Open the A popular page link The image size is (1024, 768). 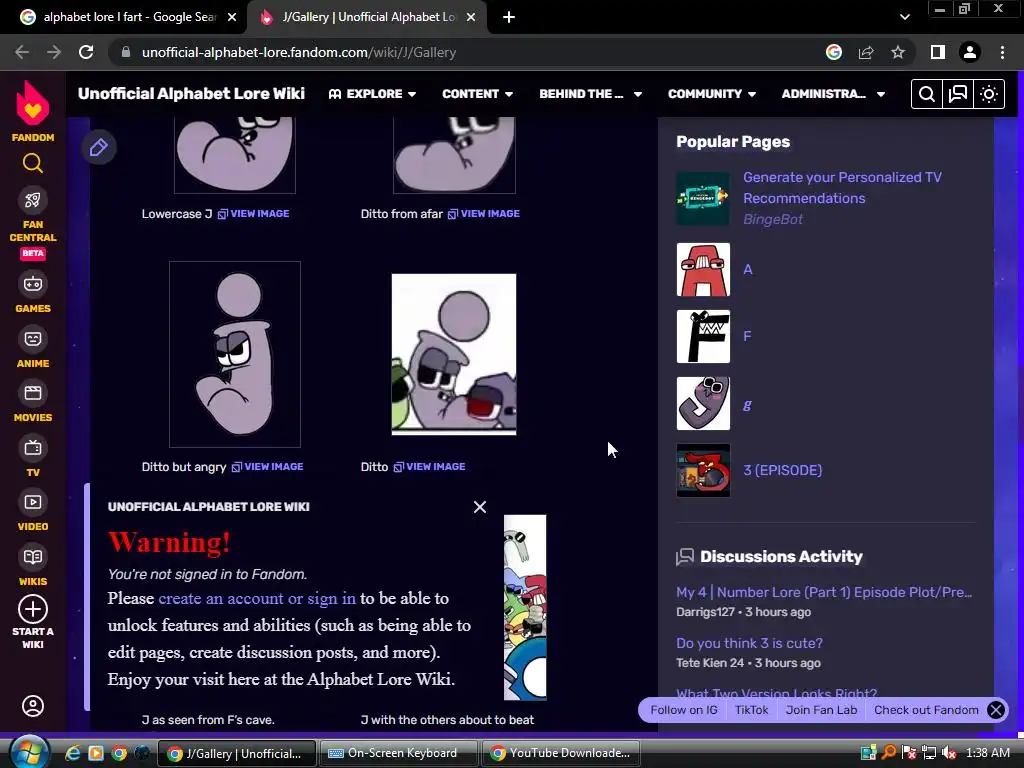(748, 269)
